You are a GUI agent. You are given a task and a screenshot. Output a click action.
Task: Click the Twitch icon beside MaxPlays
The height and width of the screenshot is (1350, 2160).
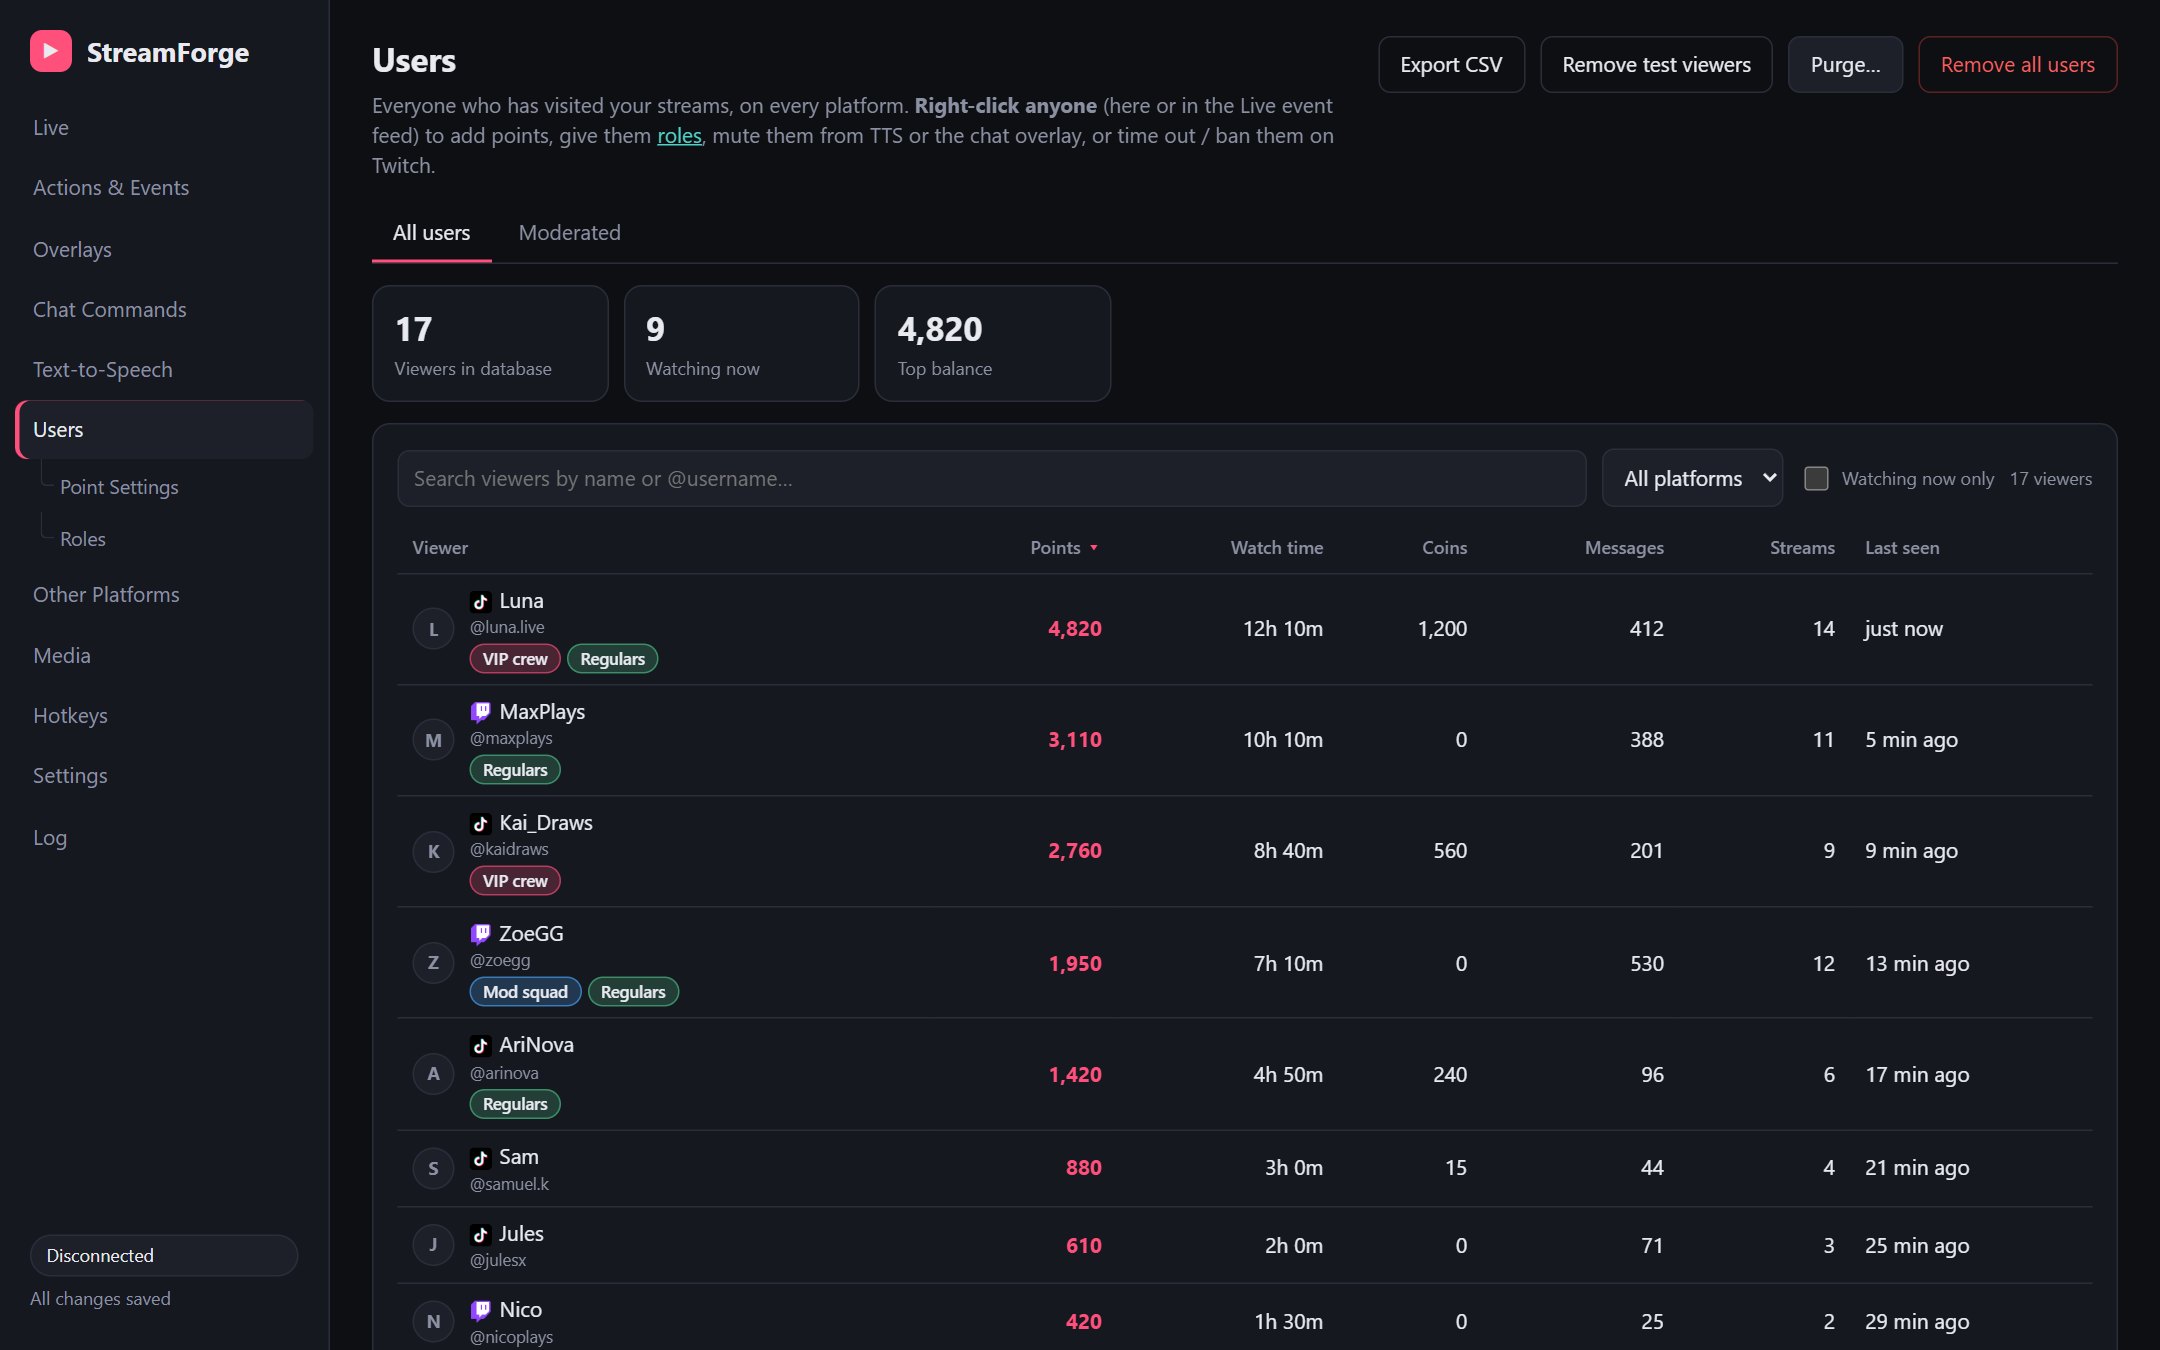tap(480, 712)
